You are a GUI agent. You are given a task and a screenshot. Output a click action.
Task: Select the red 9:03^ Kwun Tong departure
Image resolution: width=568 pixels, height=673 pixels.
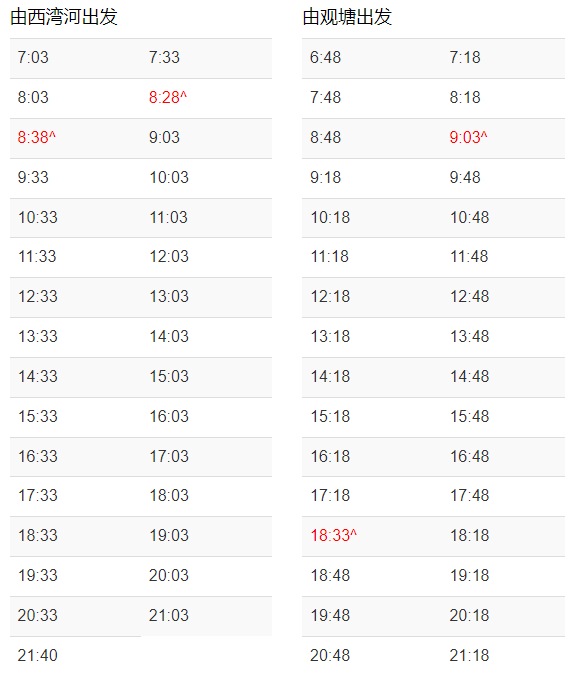(x=468, y=137)
